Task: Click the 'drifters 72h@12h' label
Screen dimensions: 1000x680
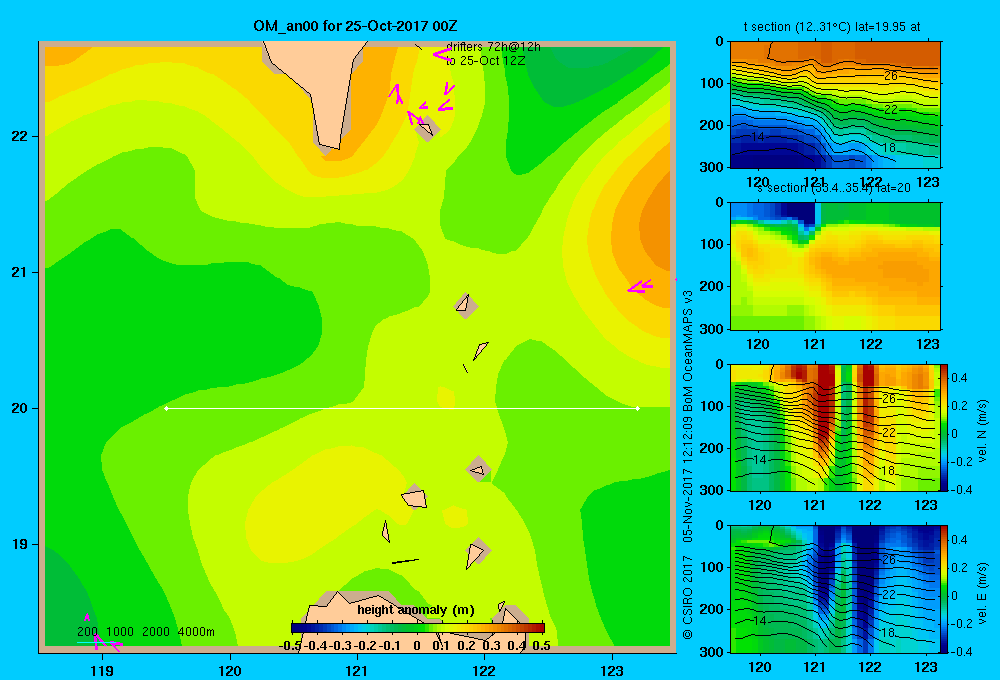Action: coord(493,47)
